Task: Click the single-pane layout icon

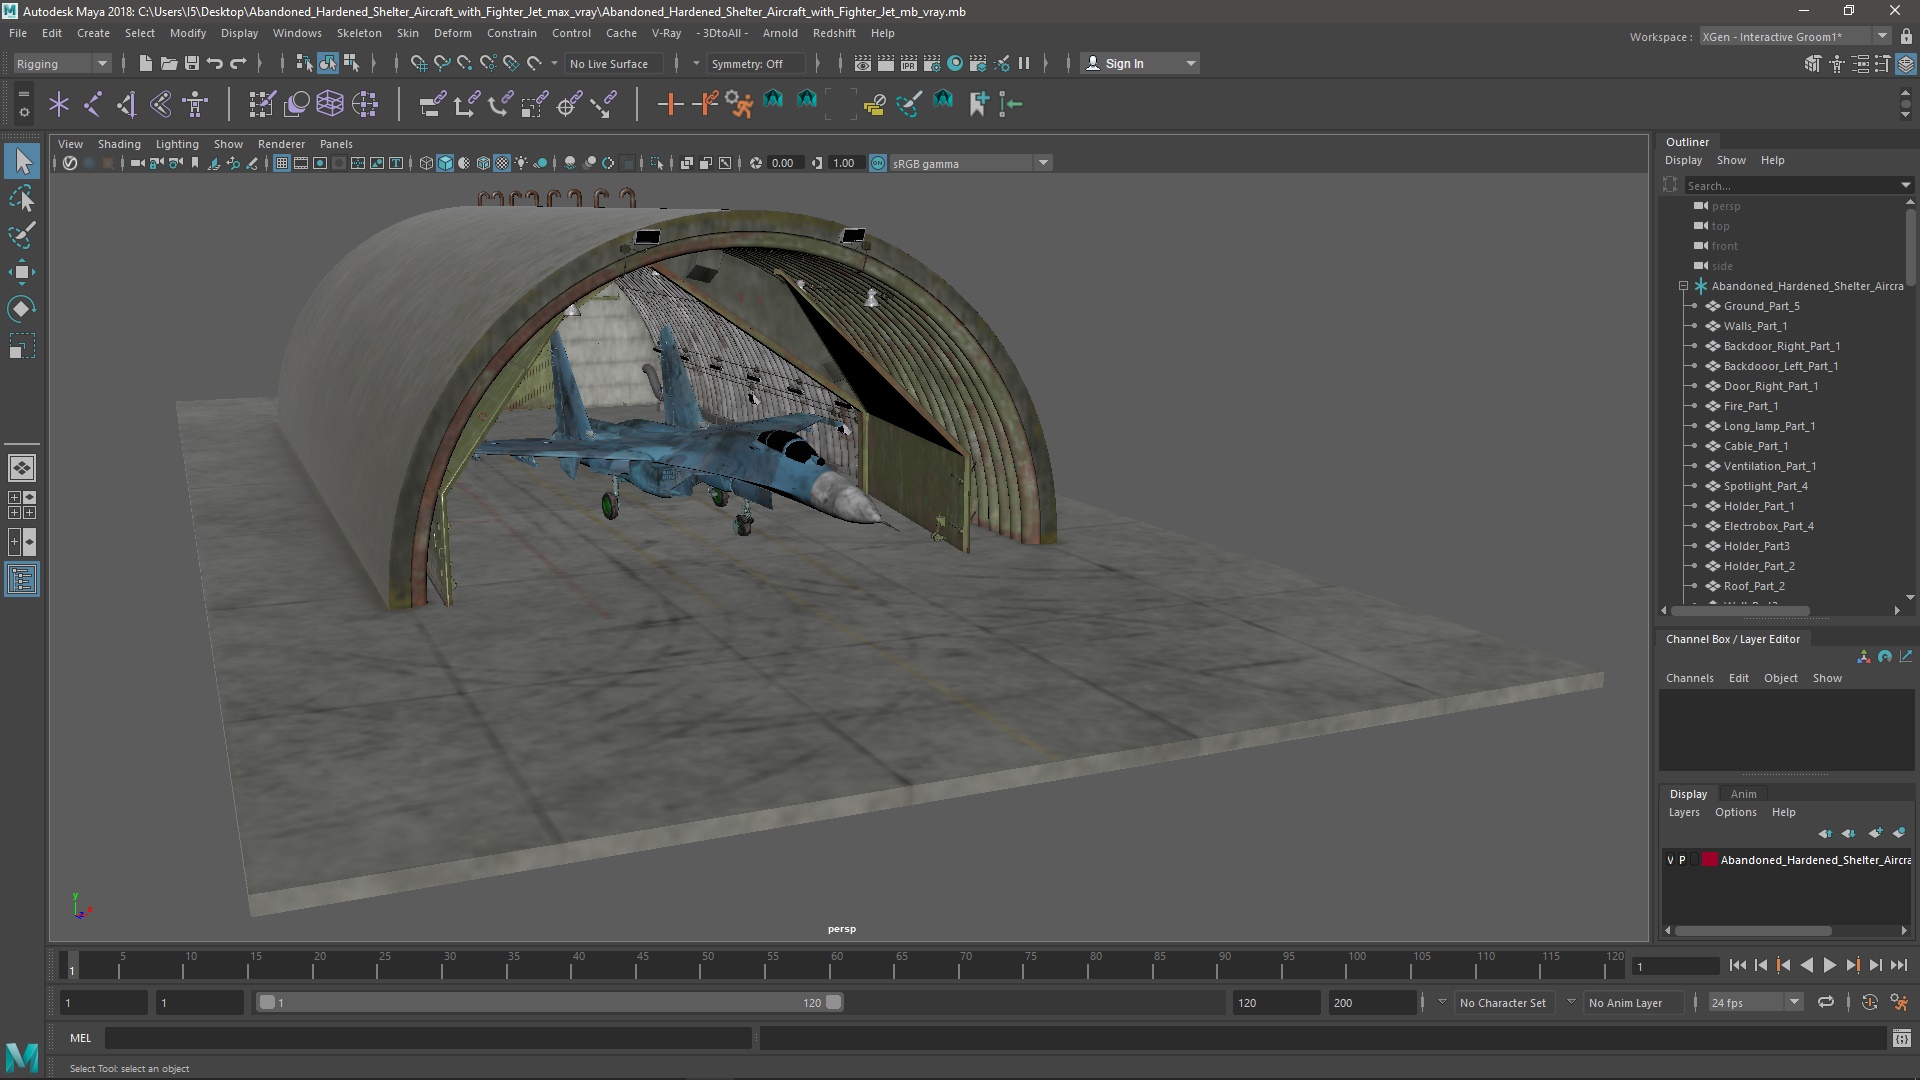Action: tap(22, 468)
